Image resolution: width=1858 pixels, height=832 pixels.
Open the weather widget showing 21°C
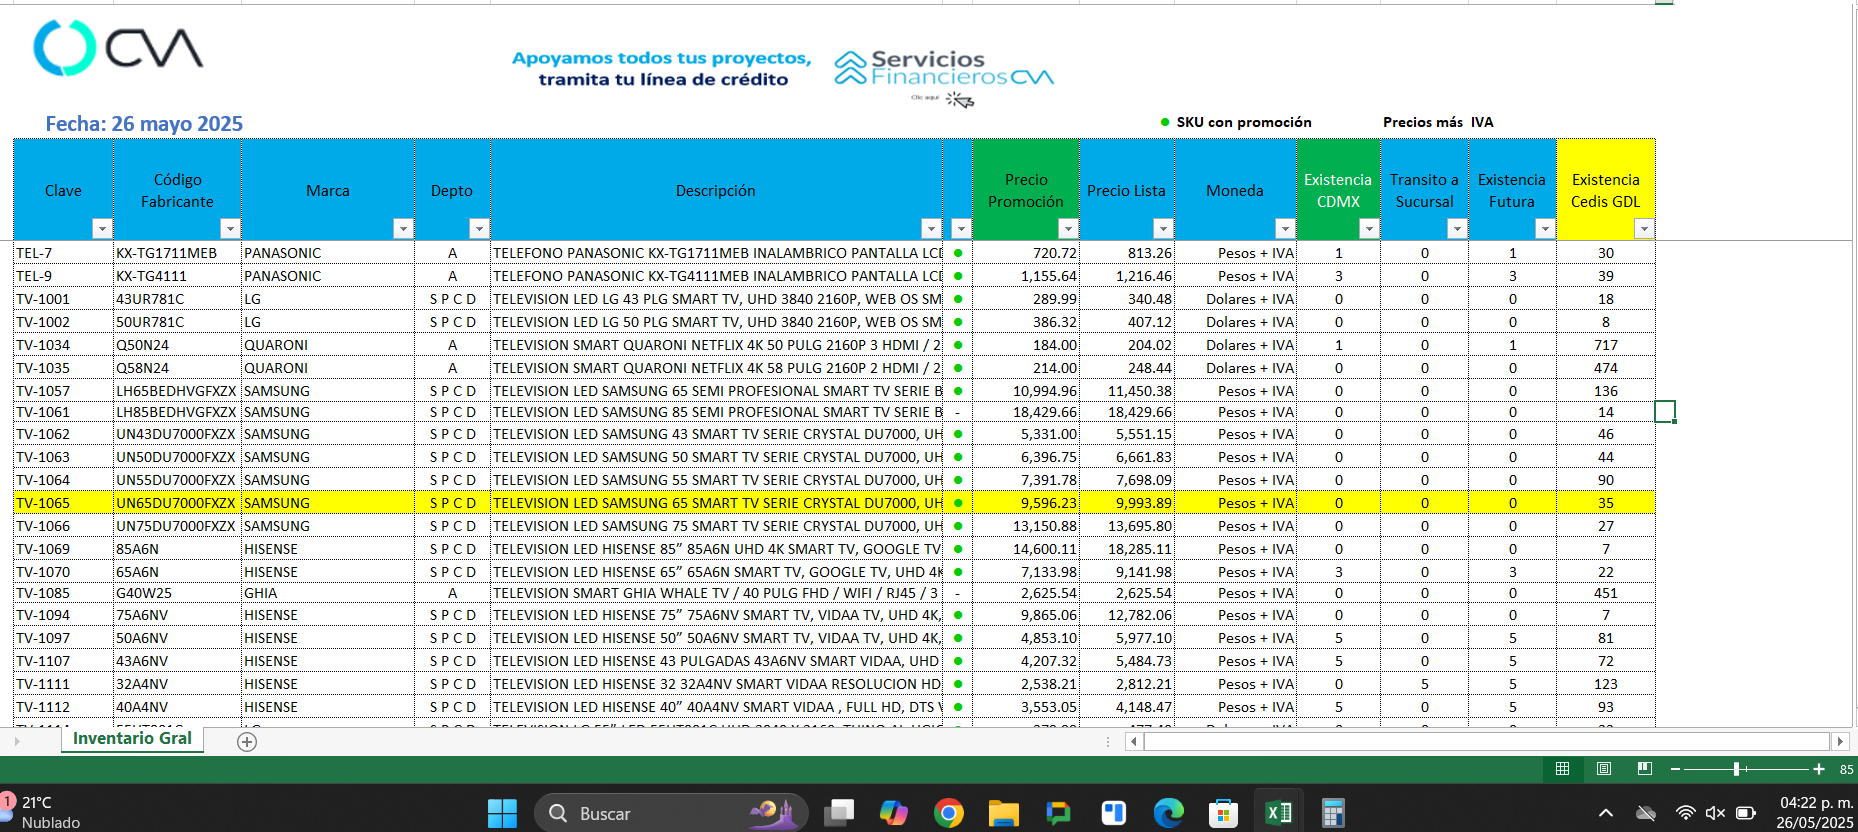tap(42, 812)
